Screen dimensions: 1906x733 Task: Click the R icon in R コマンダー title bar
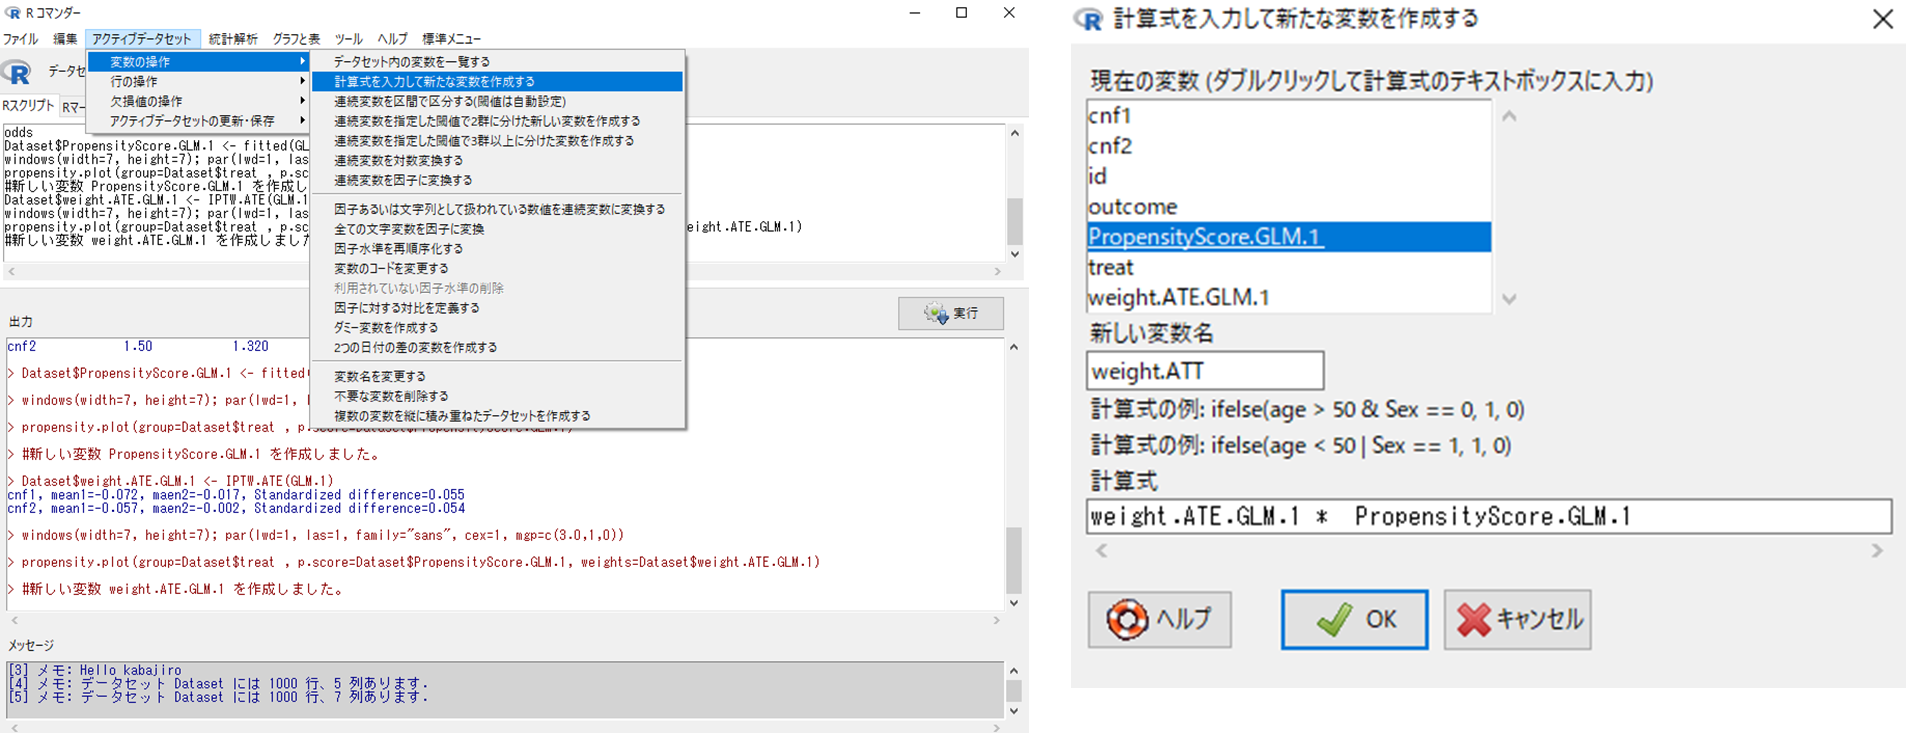point(13,12)
